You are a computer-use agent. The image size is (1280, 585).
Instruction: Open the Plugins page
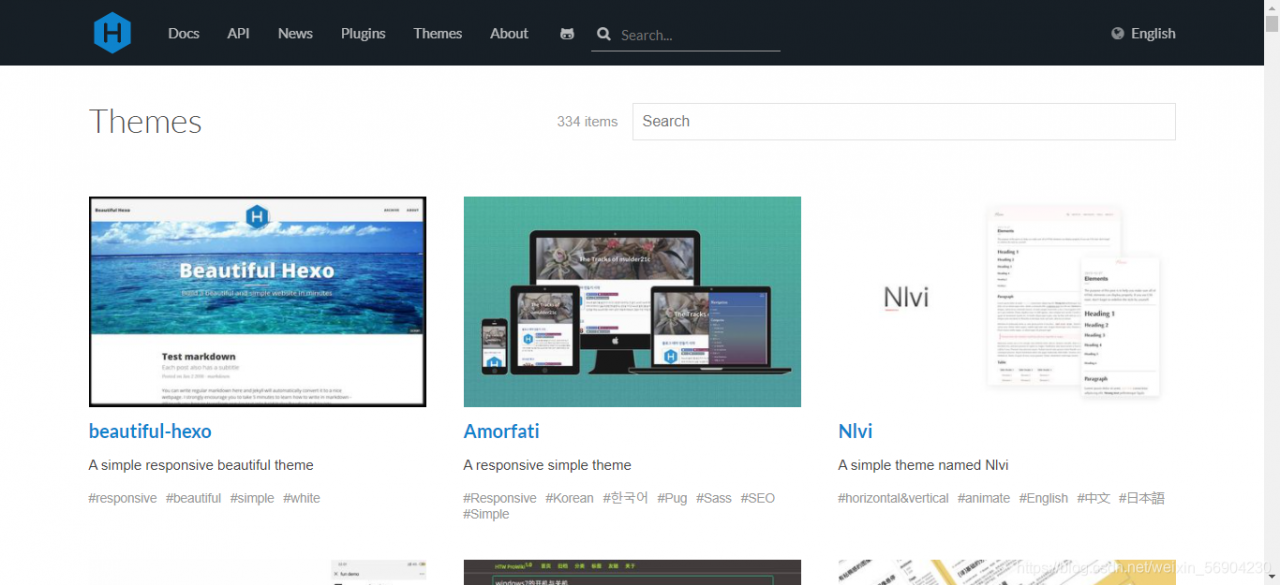tap(363, 33)
